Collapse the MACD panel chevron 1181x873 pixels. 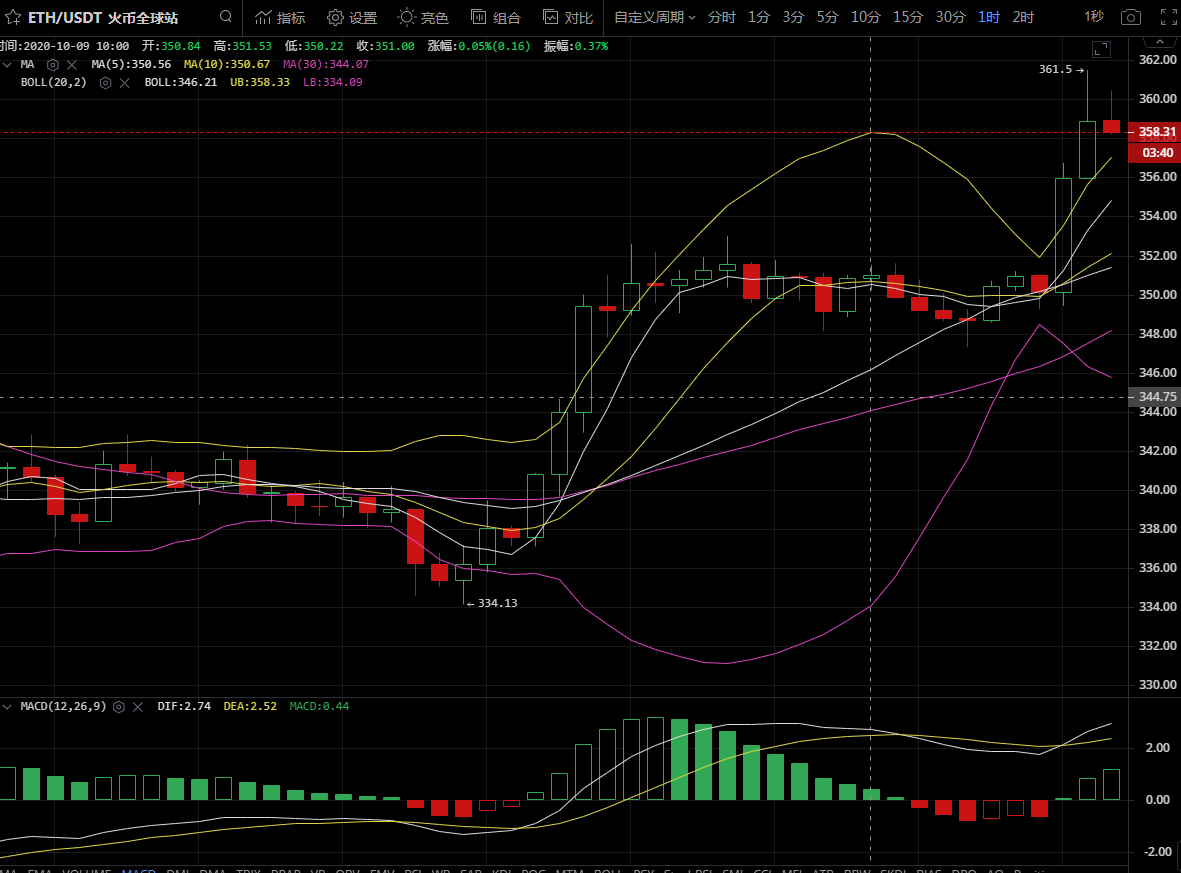coord(7,706)
